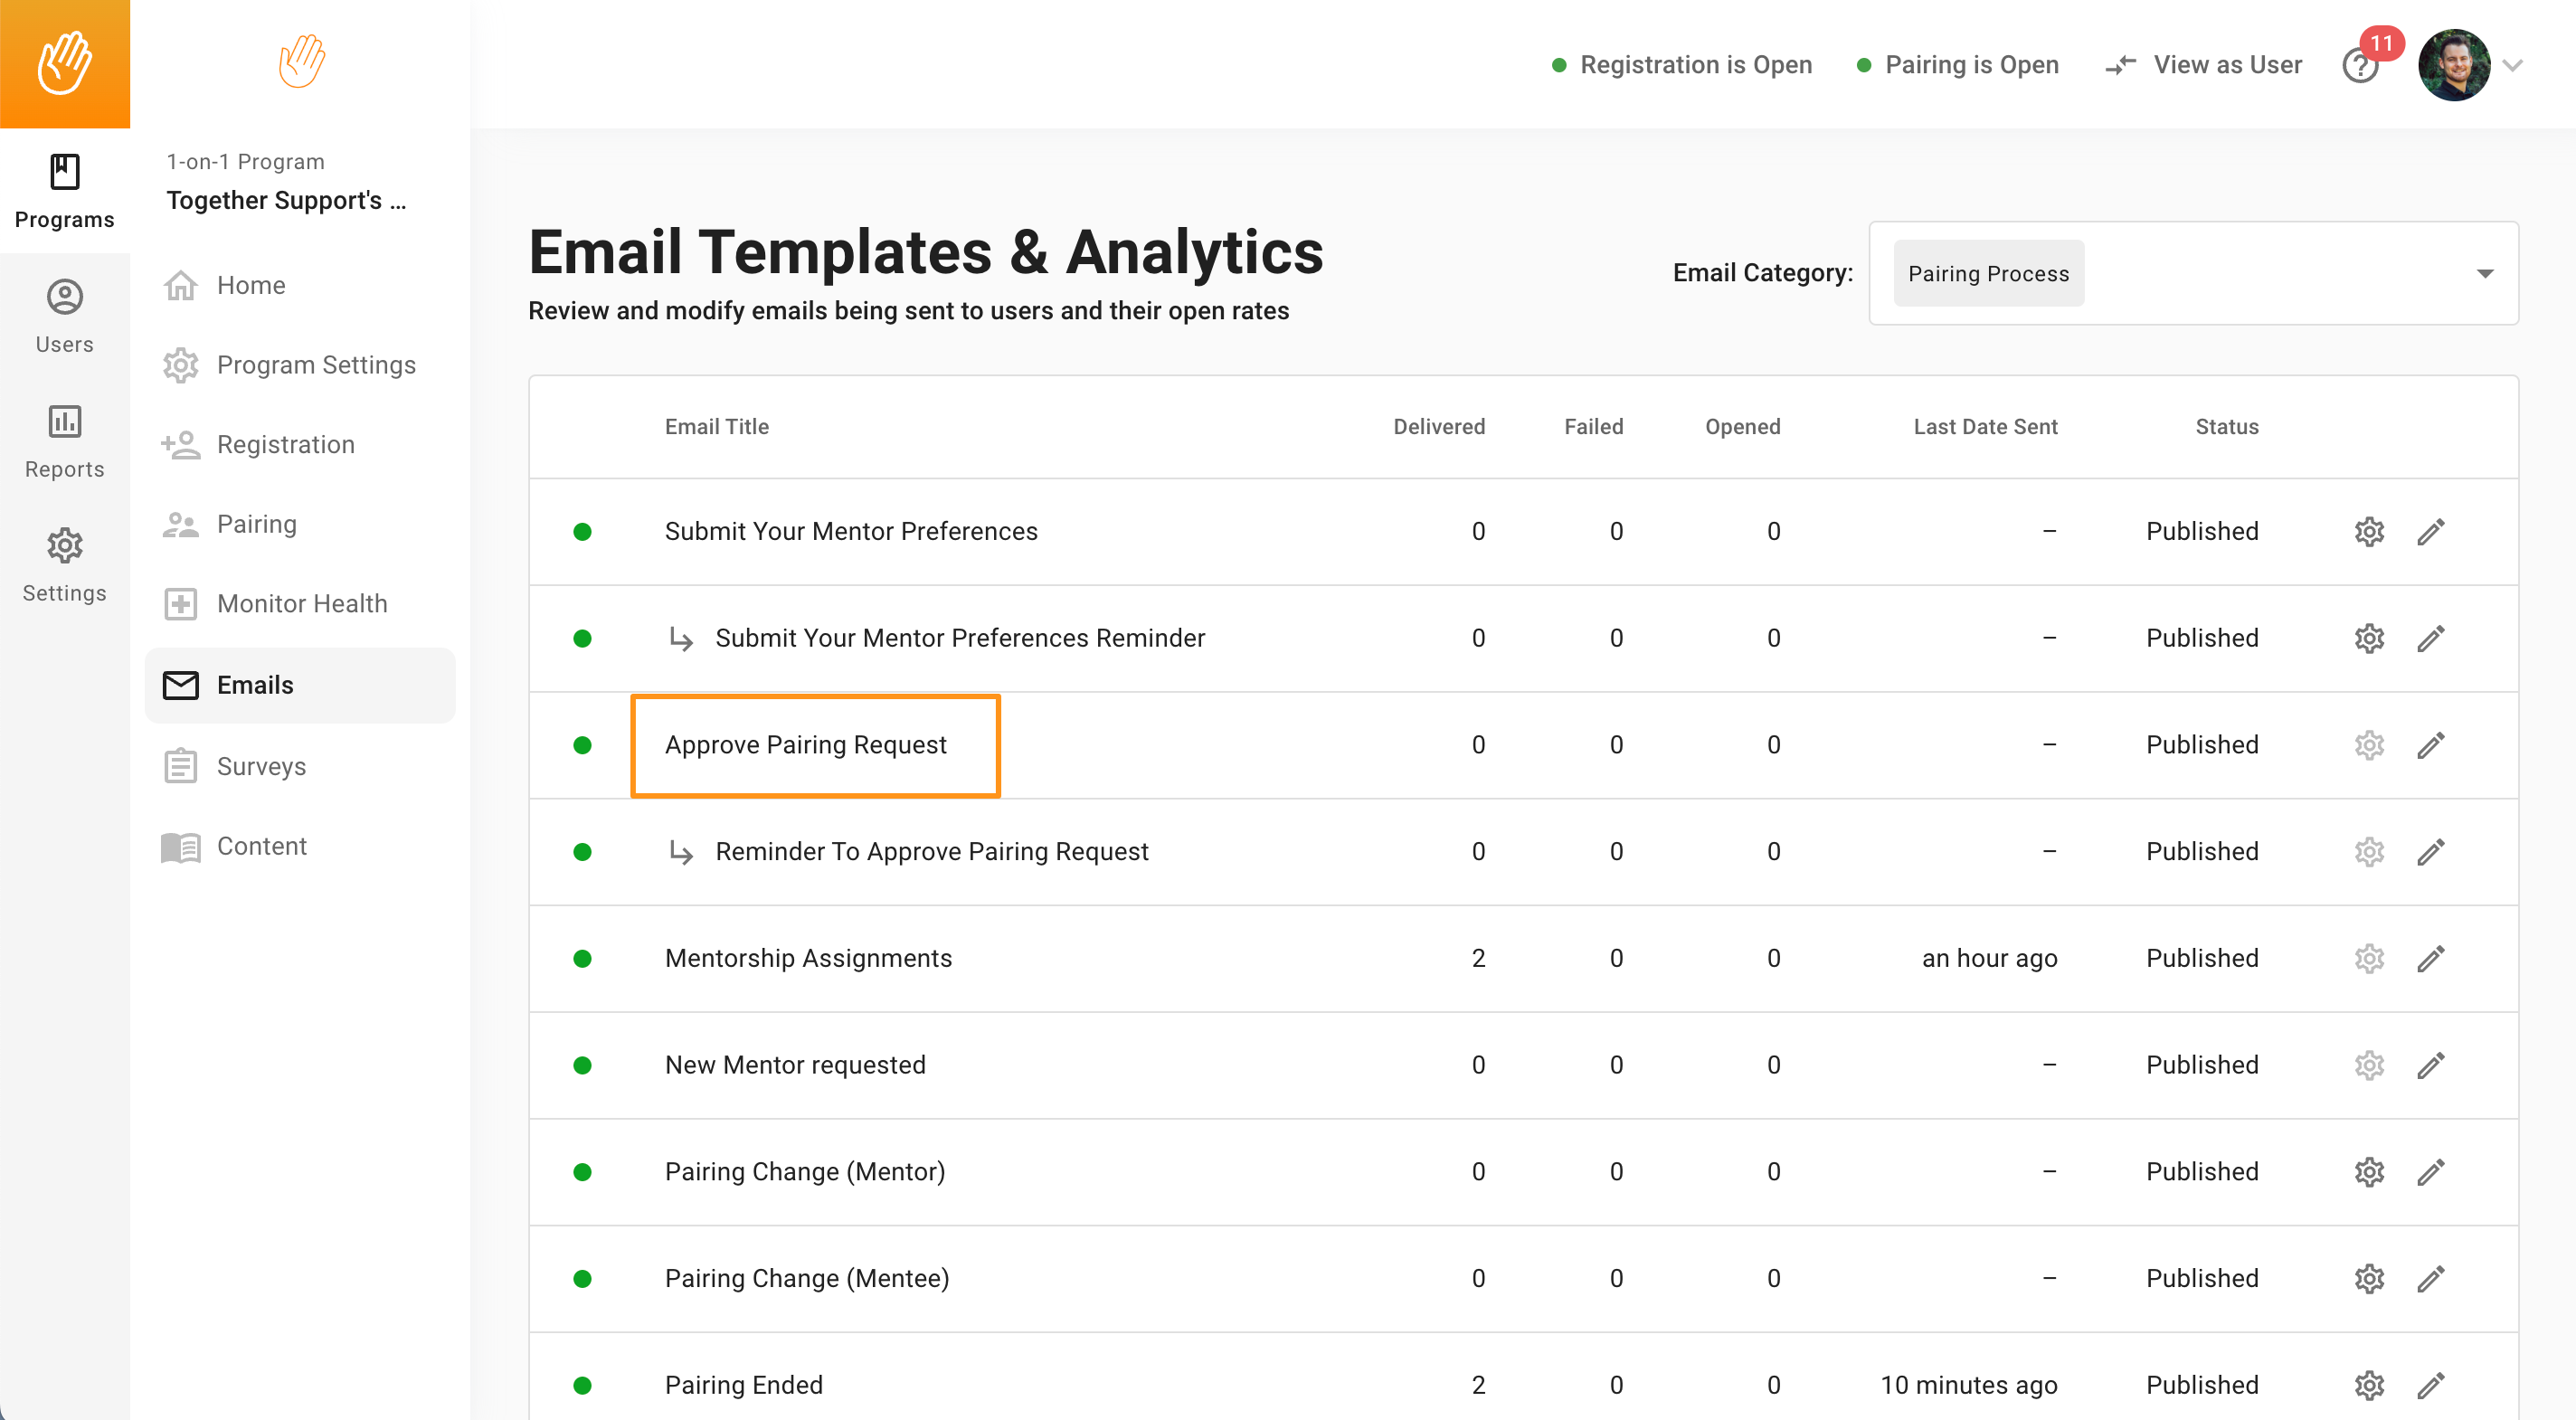
Task: Edit Submit Your Mentor Preferences email
Action: [x=2431, y=532]
